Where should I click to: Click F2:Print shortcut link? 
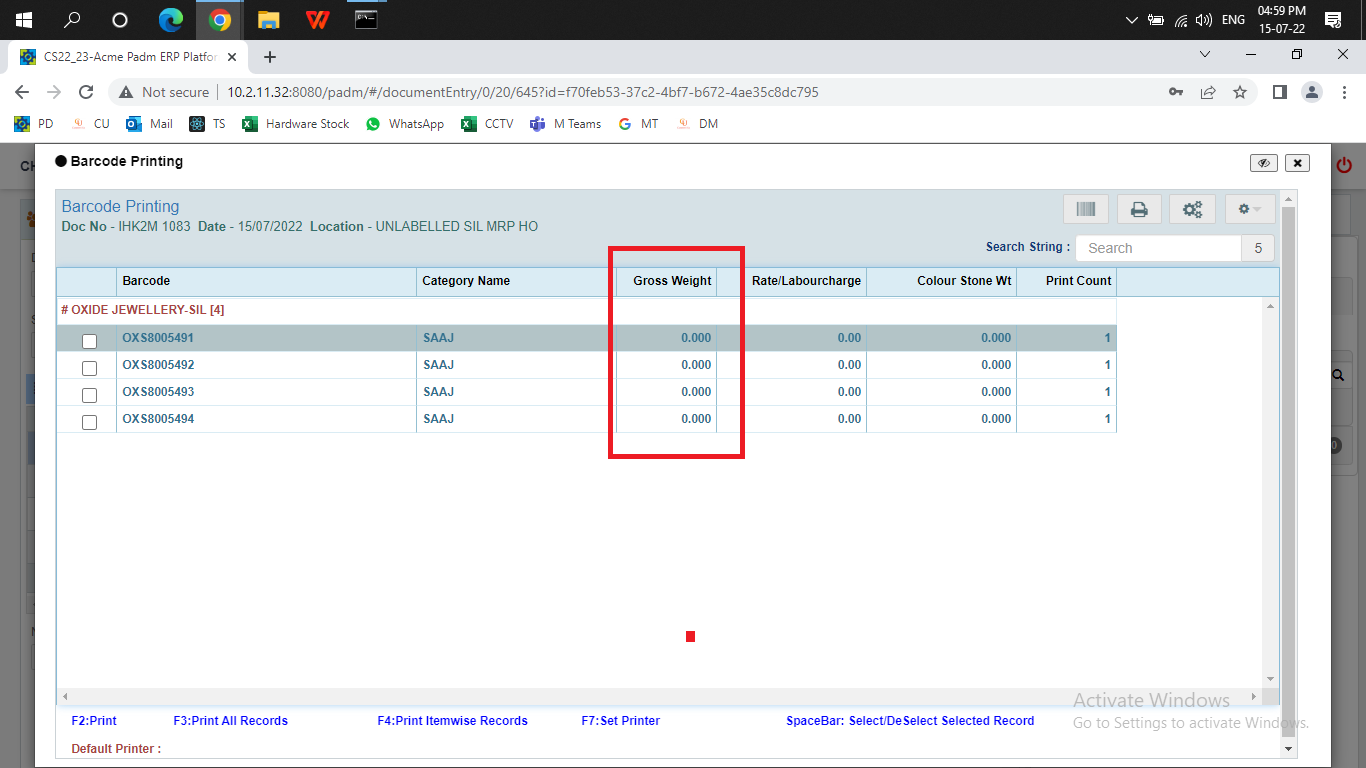click(94, 721)
